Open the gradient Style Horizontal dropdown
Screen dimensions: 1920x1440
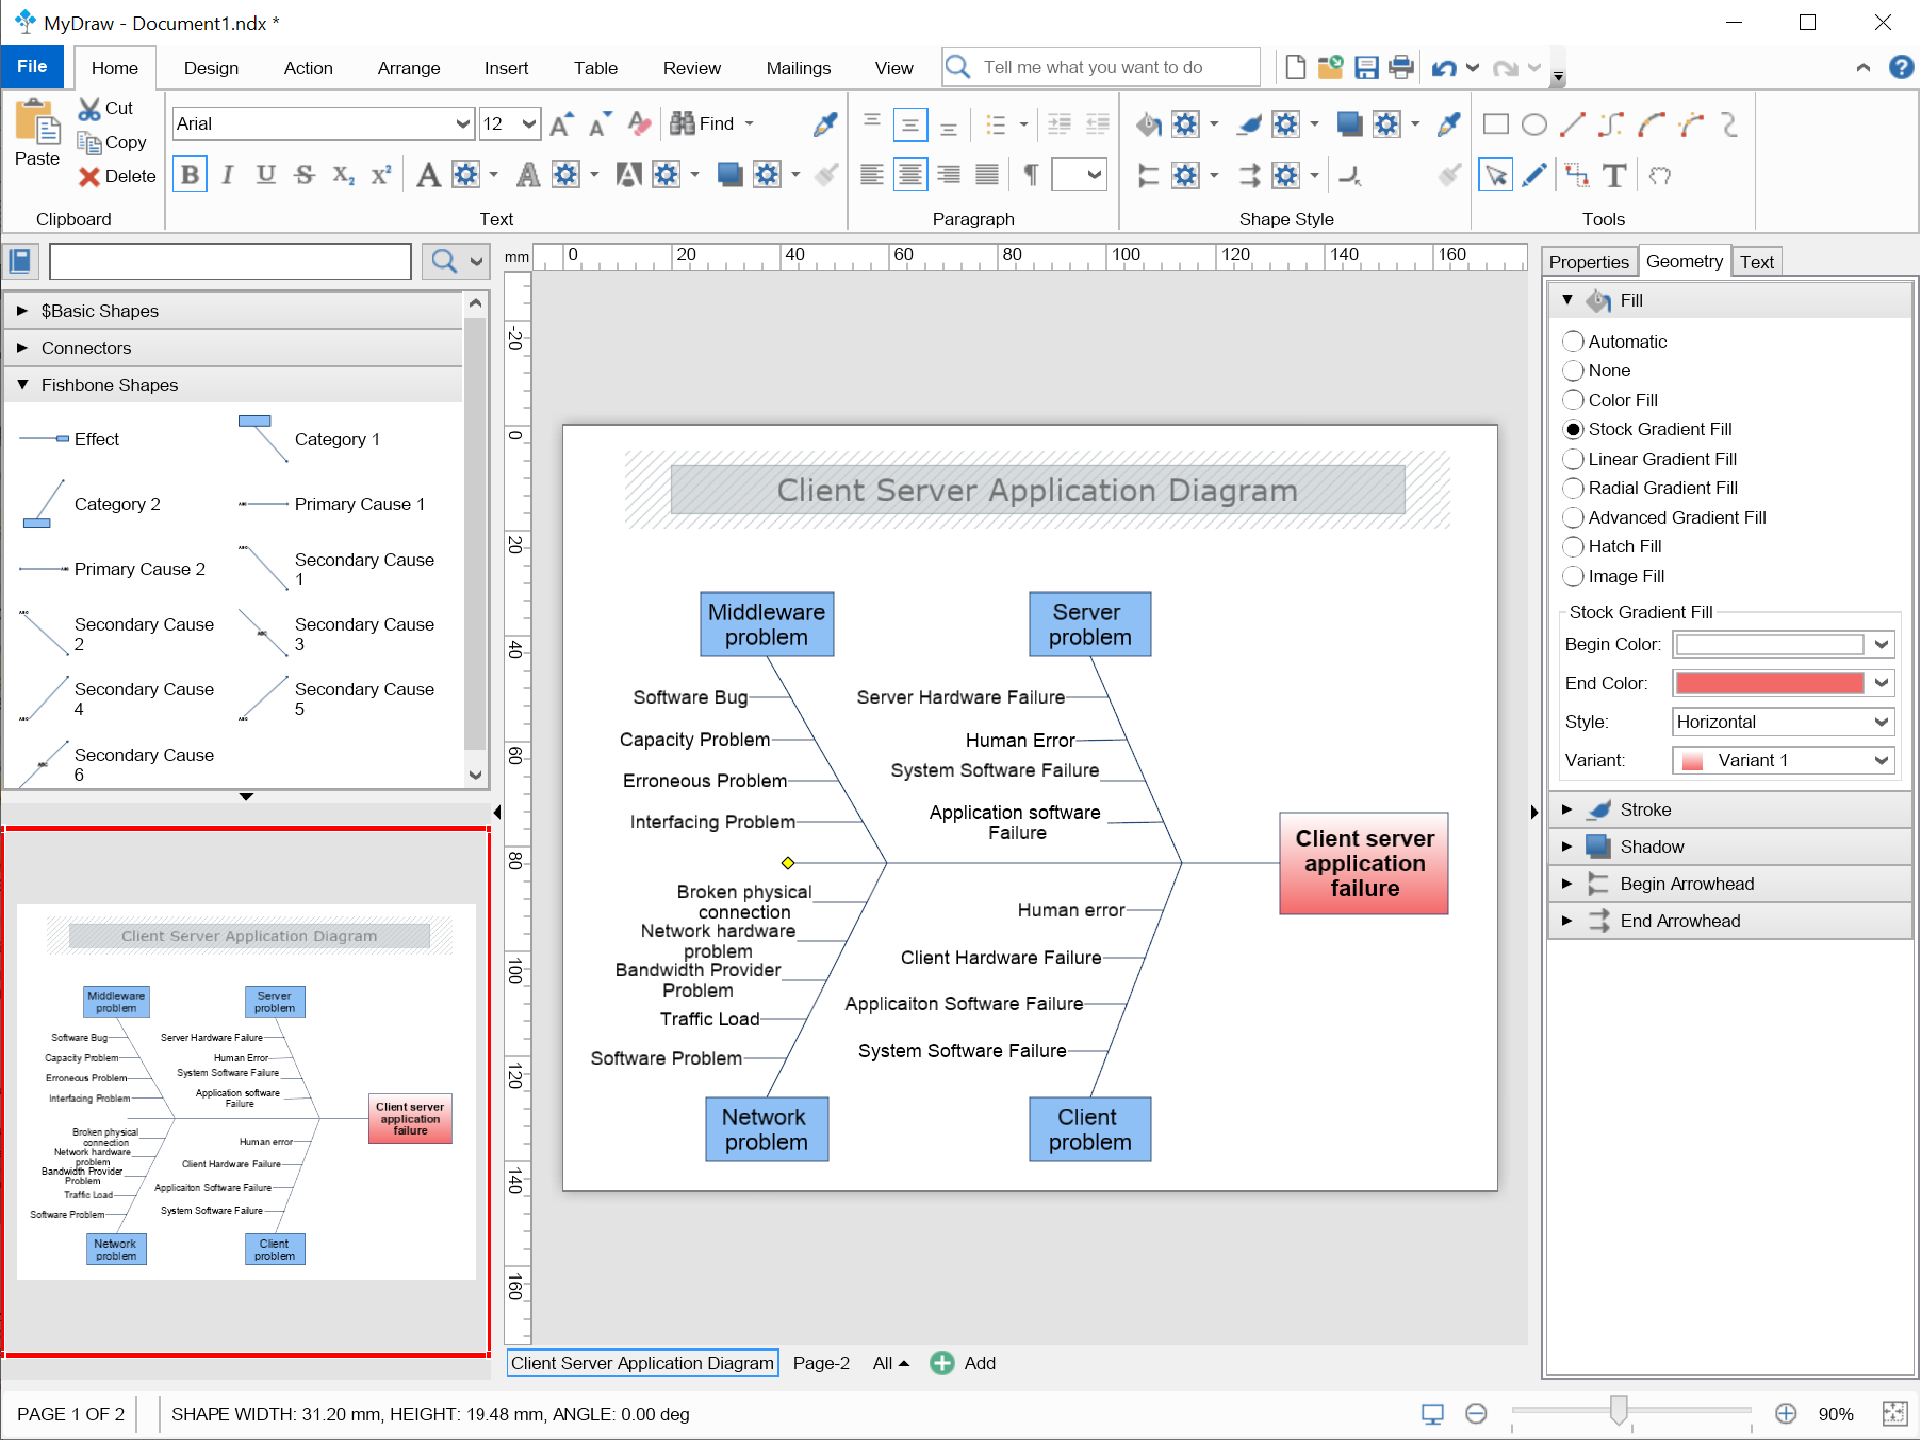click(x=1782, y=722)
